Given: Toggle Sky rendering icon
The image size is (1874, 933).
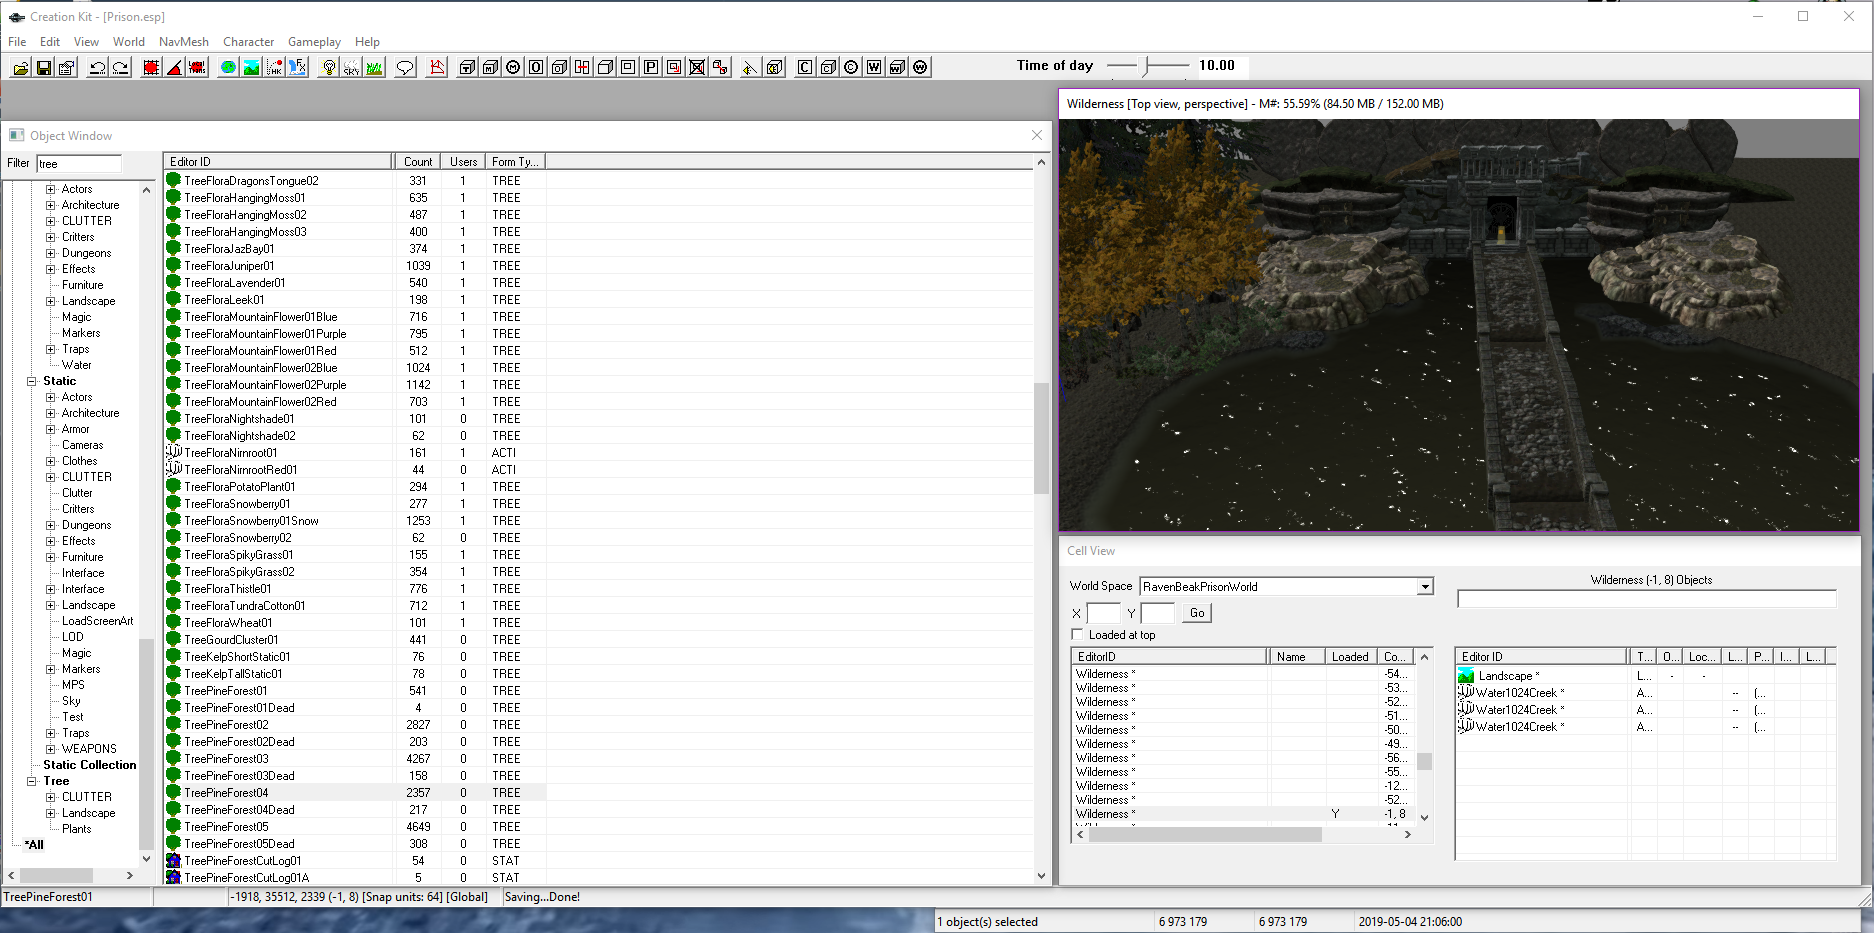Looking at the screenshot, I should tap(351, 67).
